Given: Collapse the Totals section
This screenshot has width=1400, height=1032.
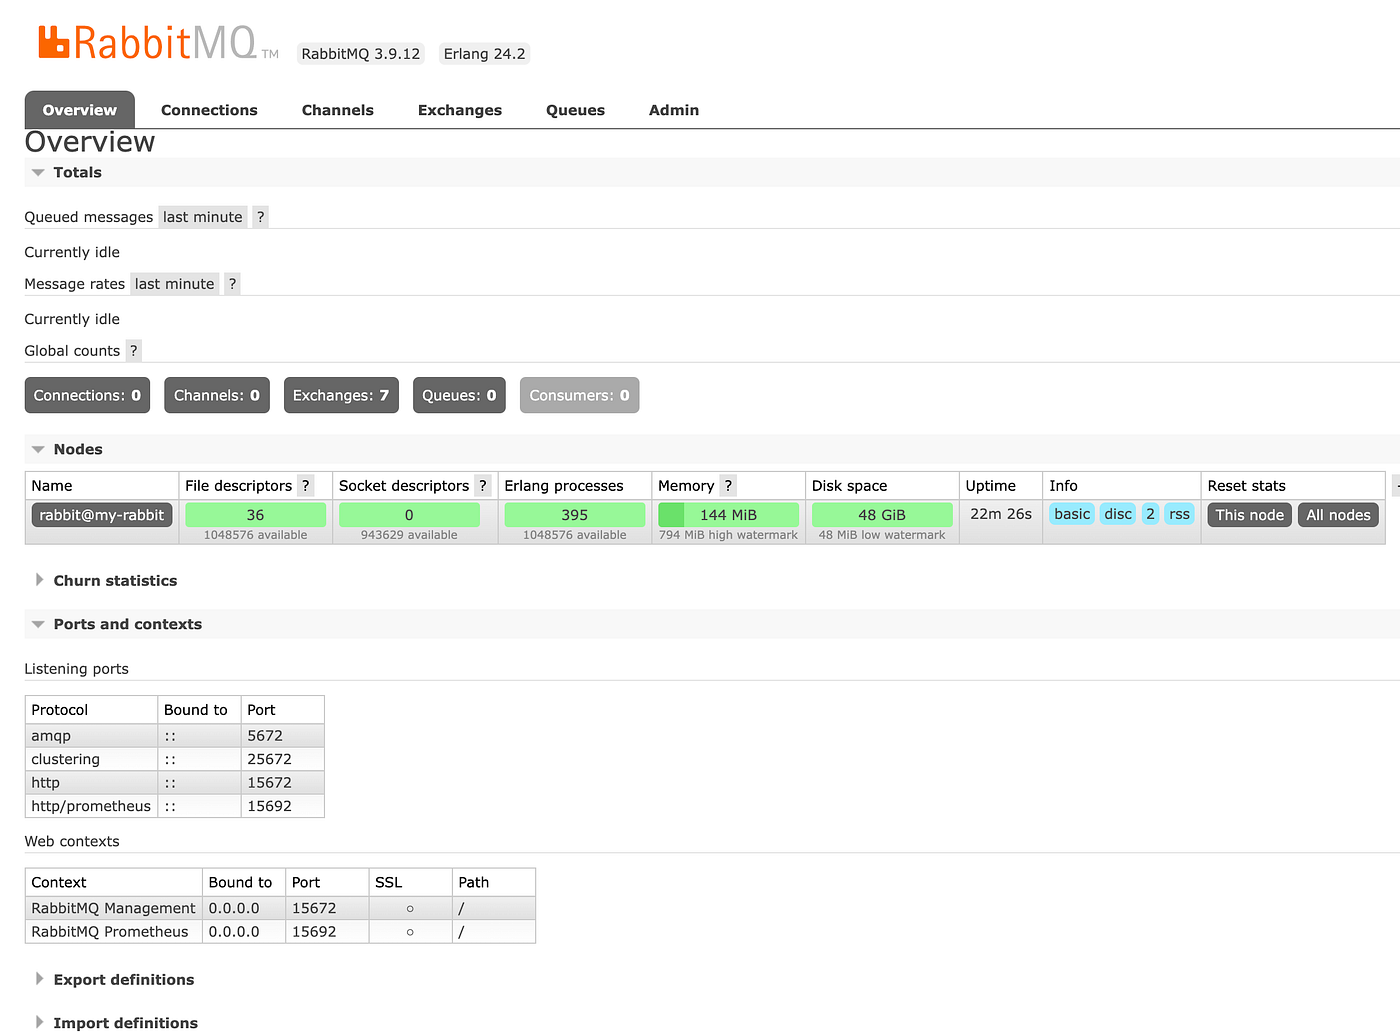Looking at the screenshot, I should pos(77,172).
